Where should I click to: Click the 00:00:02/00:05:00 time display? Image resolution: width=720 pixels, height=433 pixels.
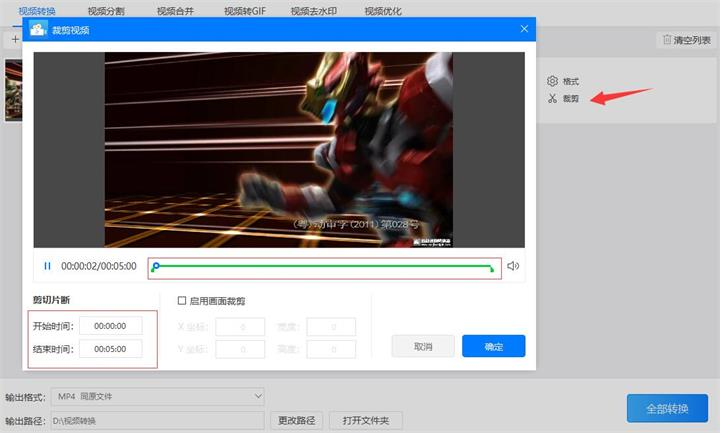(99, 266)
